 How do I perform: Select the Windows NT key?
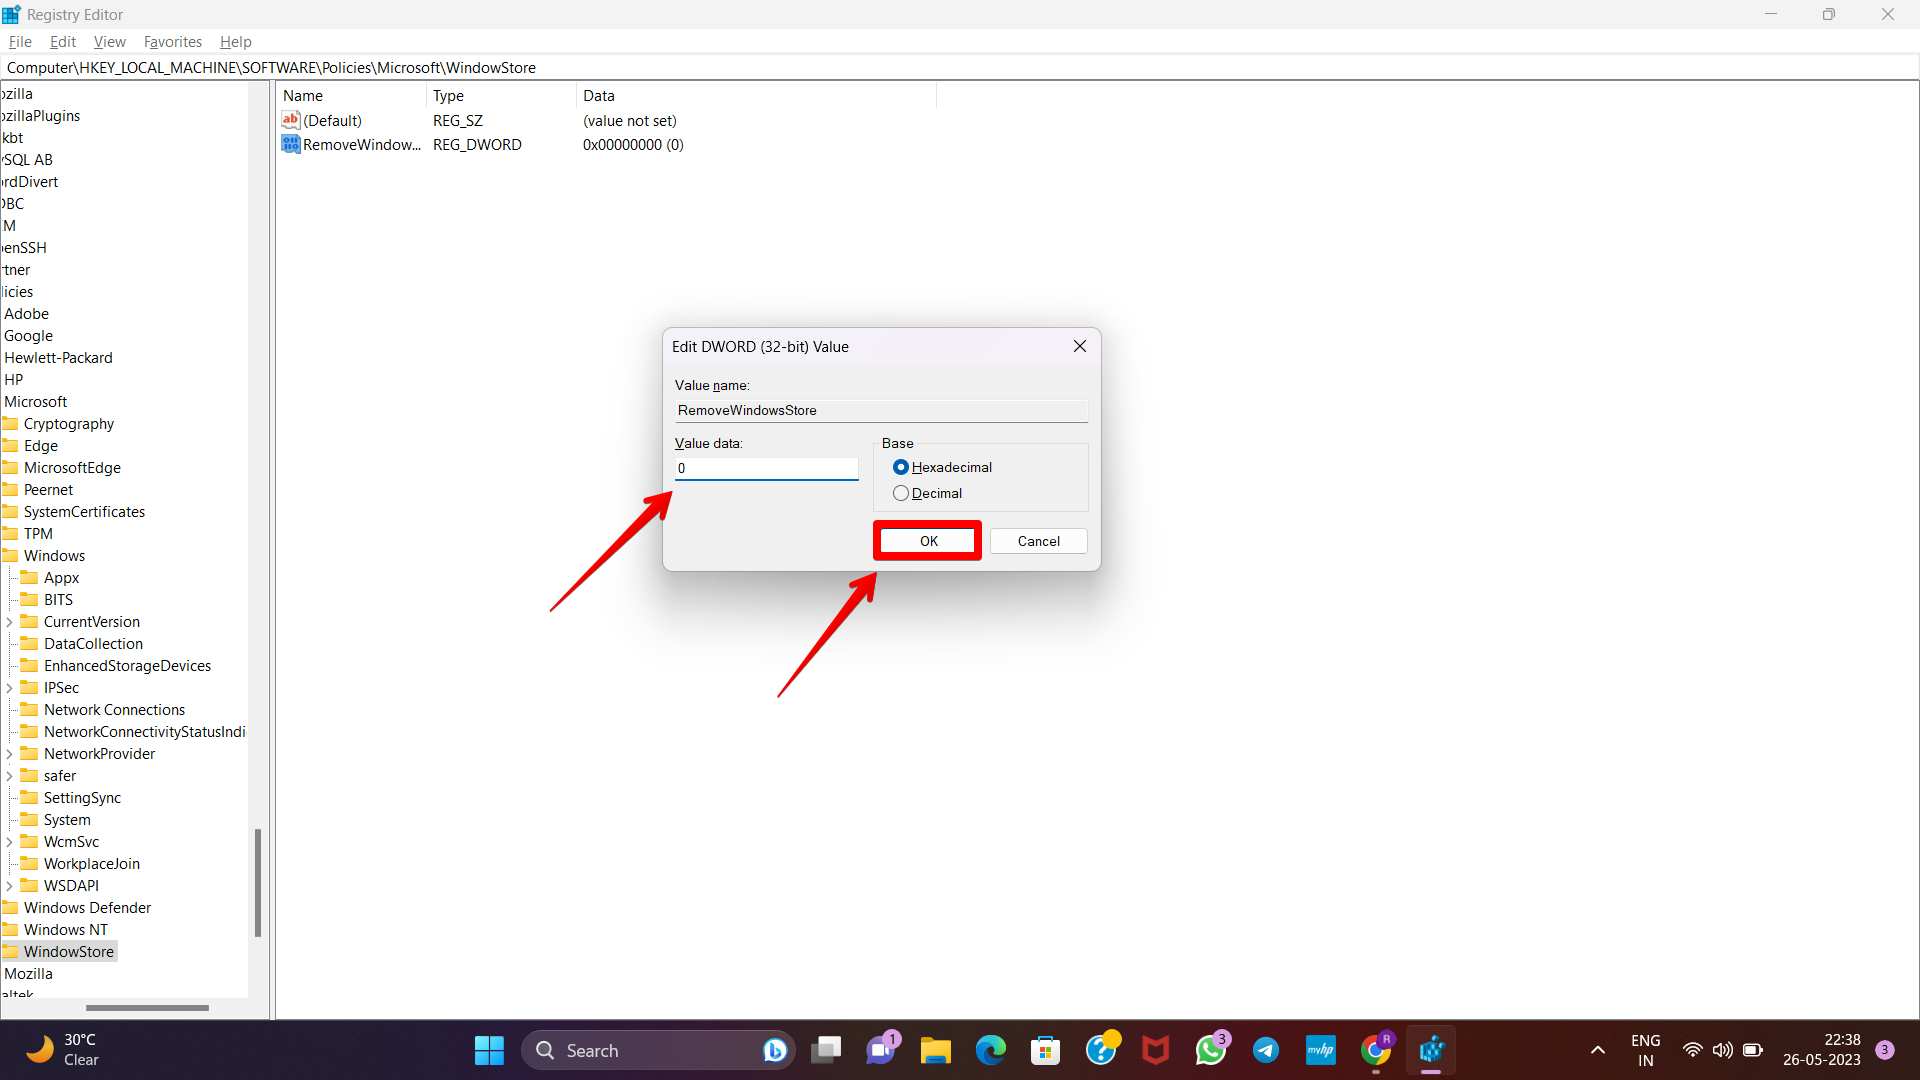(x=65, y=930)
